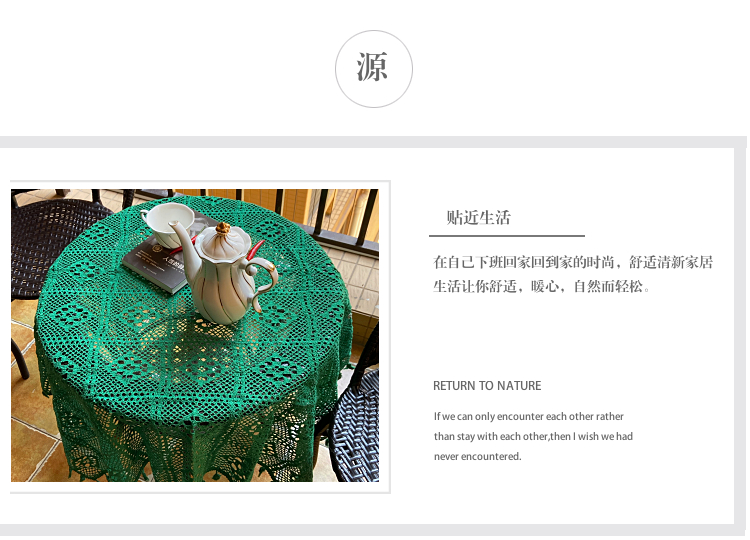Click the Chinese paragraph starting 在自己下班回家
This screenshot has height=540, width=750.
pyautogui.click(x=573, y=274)
